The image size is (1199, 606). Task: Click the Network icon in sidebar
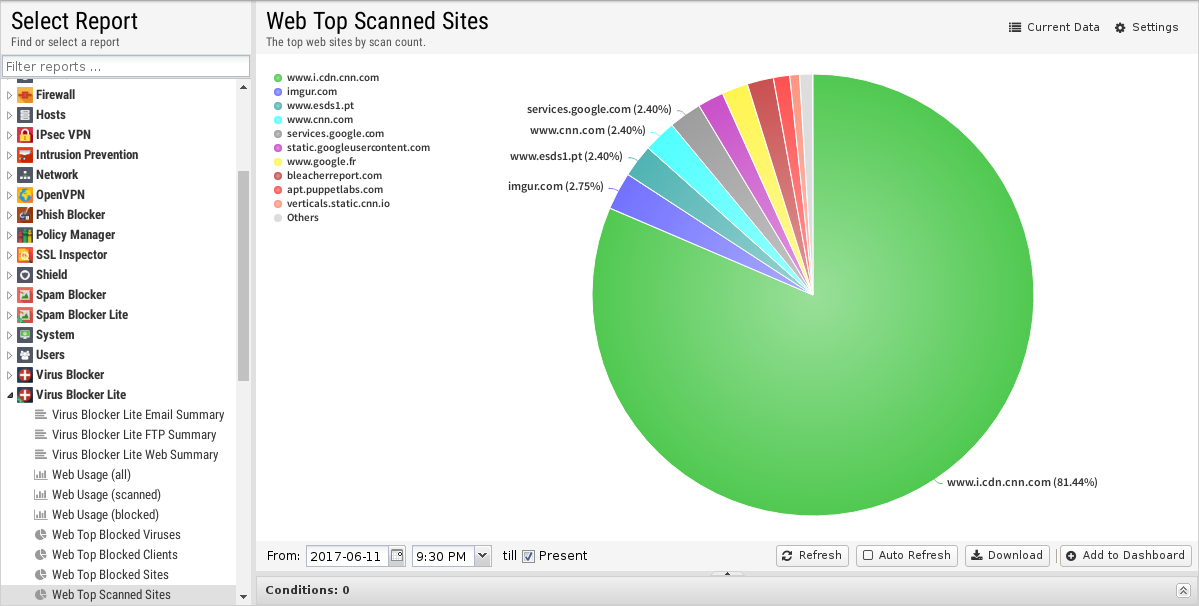pos(24,174)
